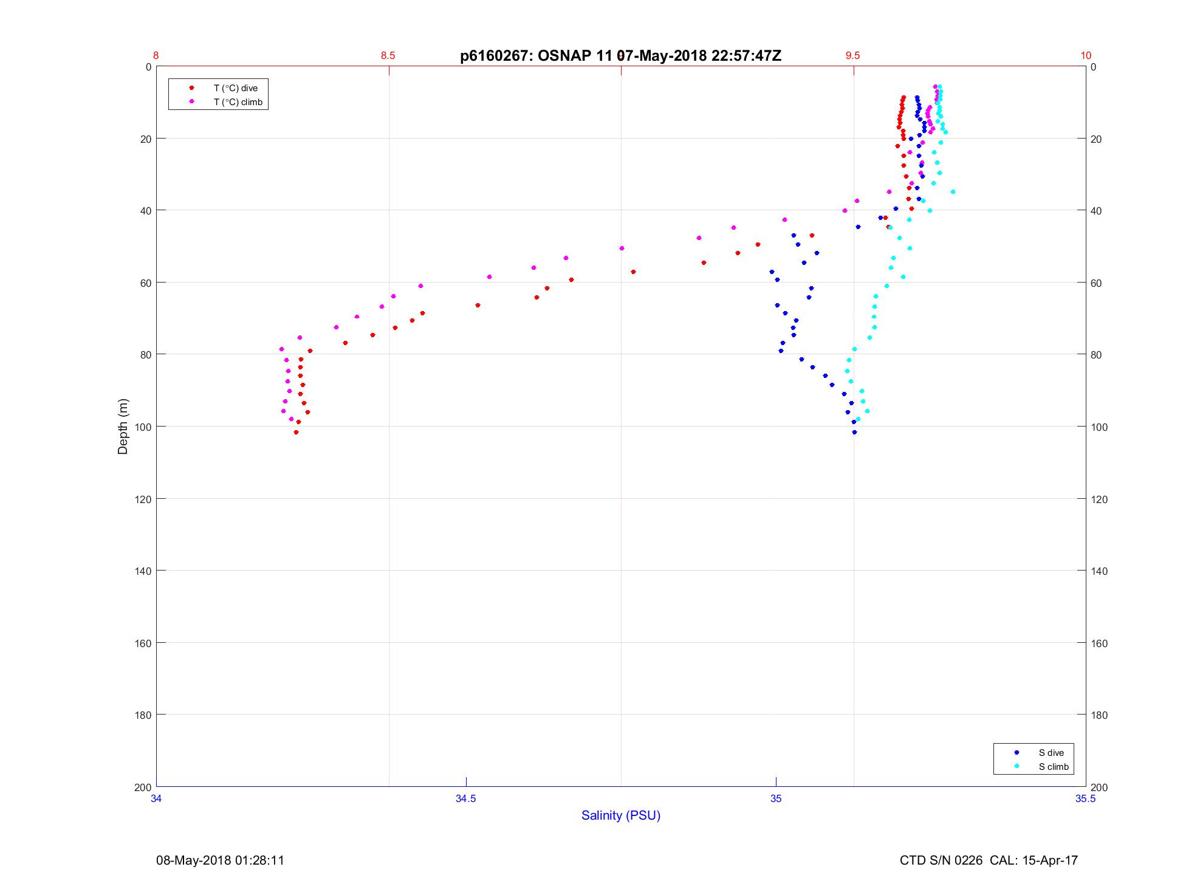Click the 120 tick on left depth axis
The height and width of the screenshot is (885, 1200).
point(143,499)
